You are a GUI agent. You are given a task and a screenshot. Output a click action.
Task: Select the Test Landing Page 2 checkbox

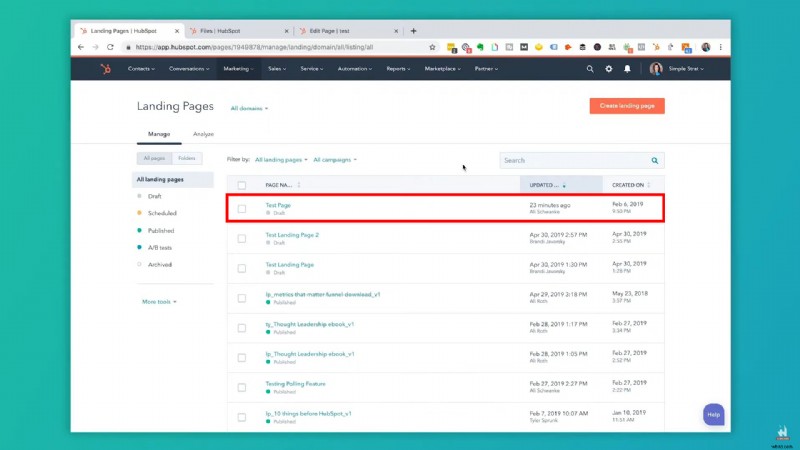242,238
